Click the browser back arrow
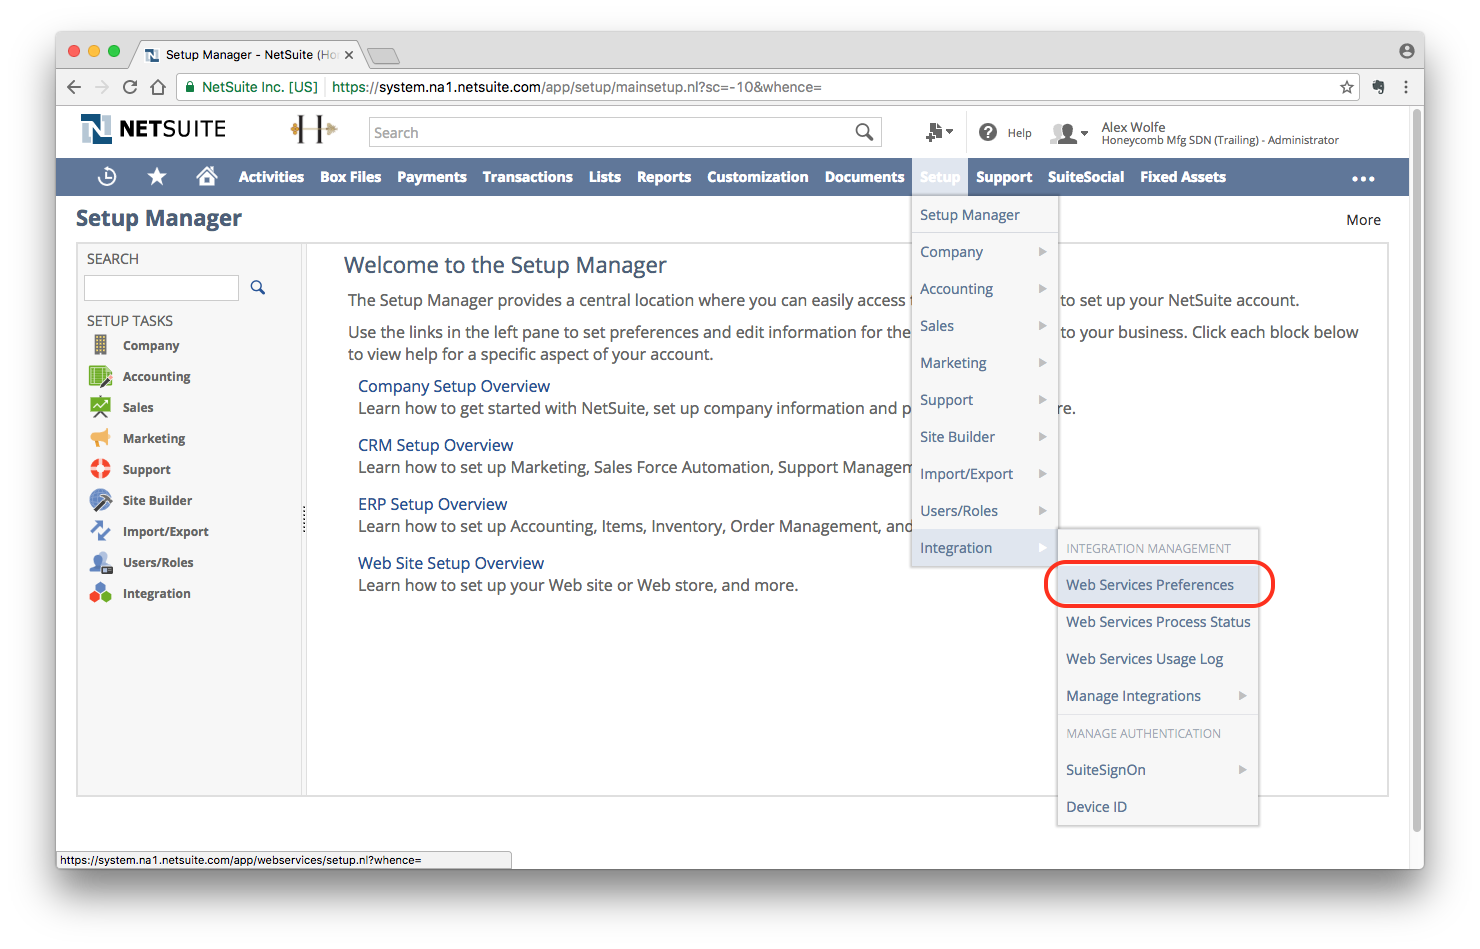The height and width of the screenshot is (949, 1480). click(74, 87)
